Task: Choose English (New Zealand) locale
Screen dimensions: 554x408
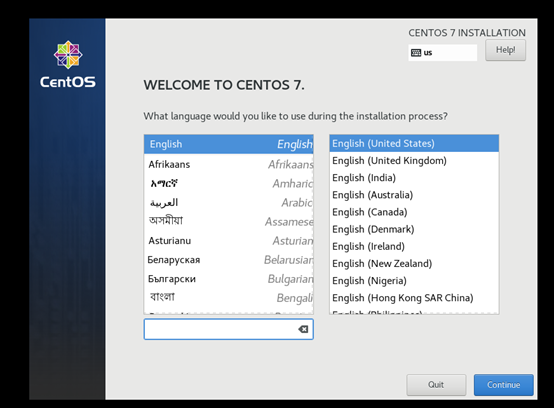Action: point(414,264)
